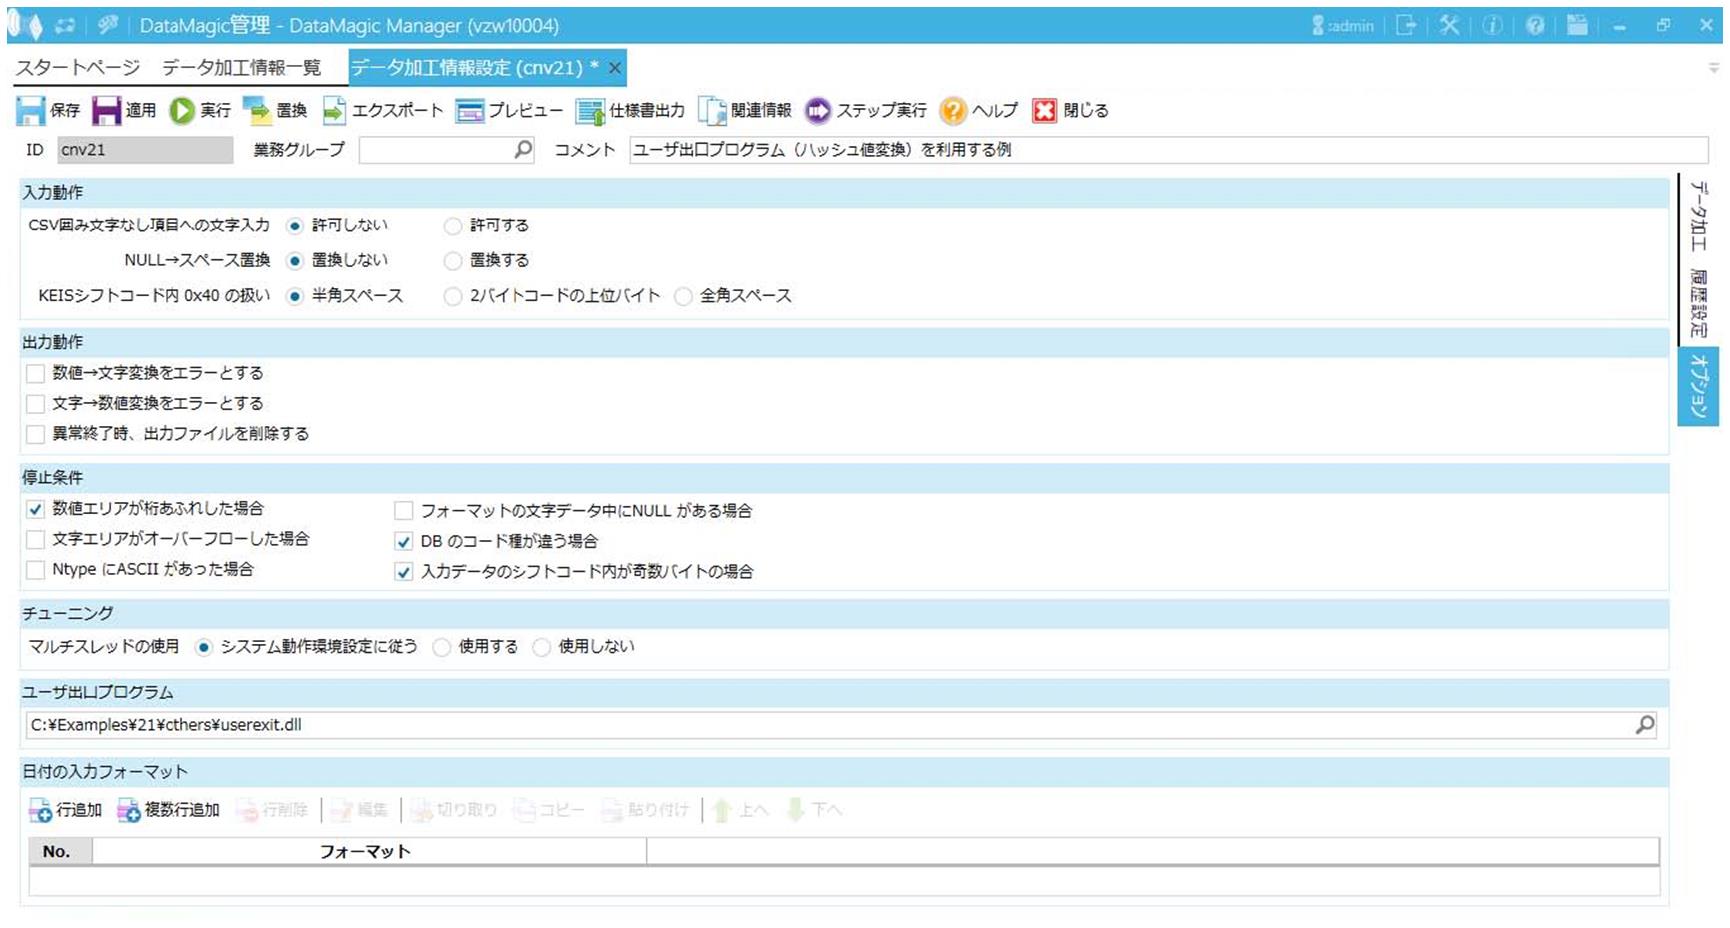Screen dimensions: 1730x928
Task: Click the 保存 (Save) toolbar icon
Action: tap(31, 111)
